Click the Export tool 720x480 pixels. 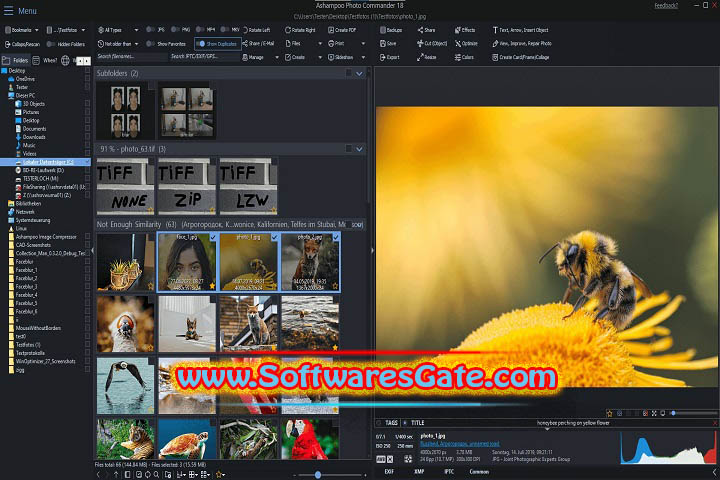click(389, 57)
